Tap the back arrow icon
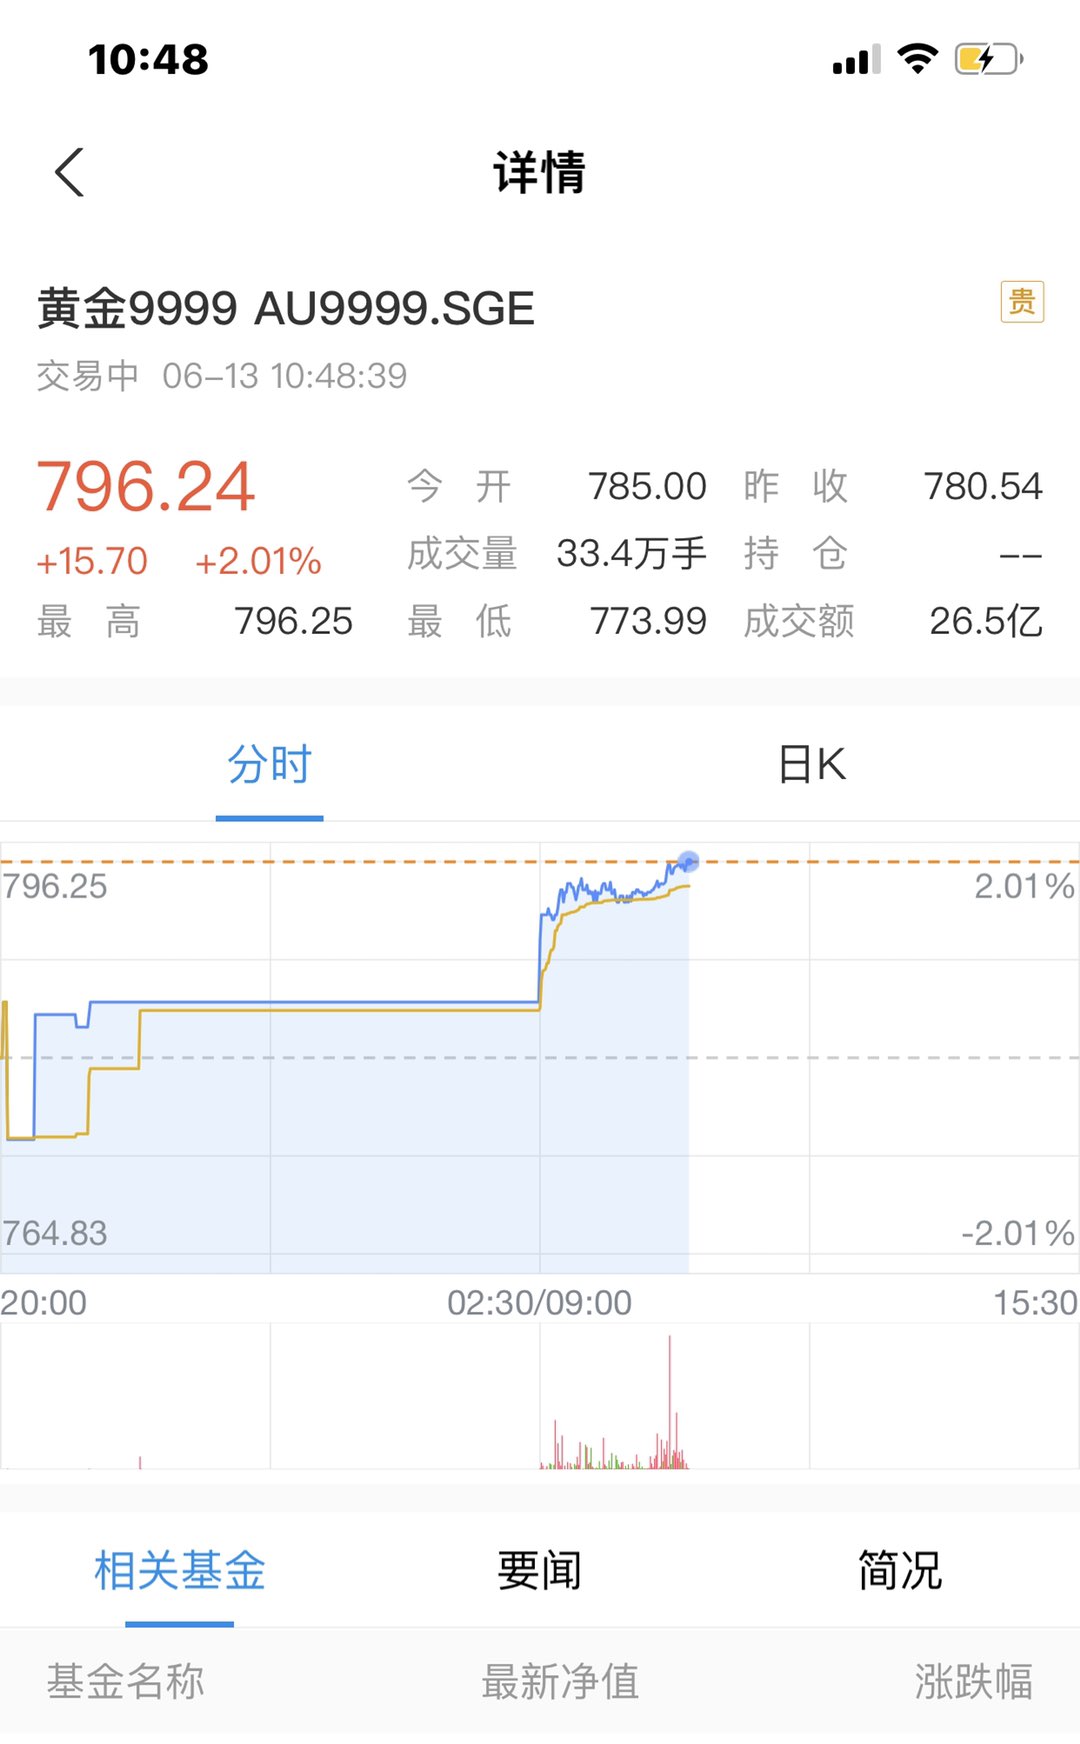The width and height of the screenshot is (1080, 1744). pyautogui.click(x=70, y=172)
